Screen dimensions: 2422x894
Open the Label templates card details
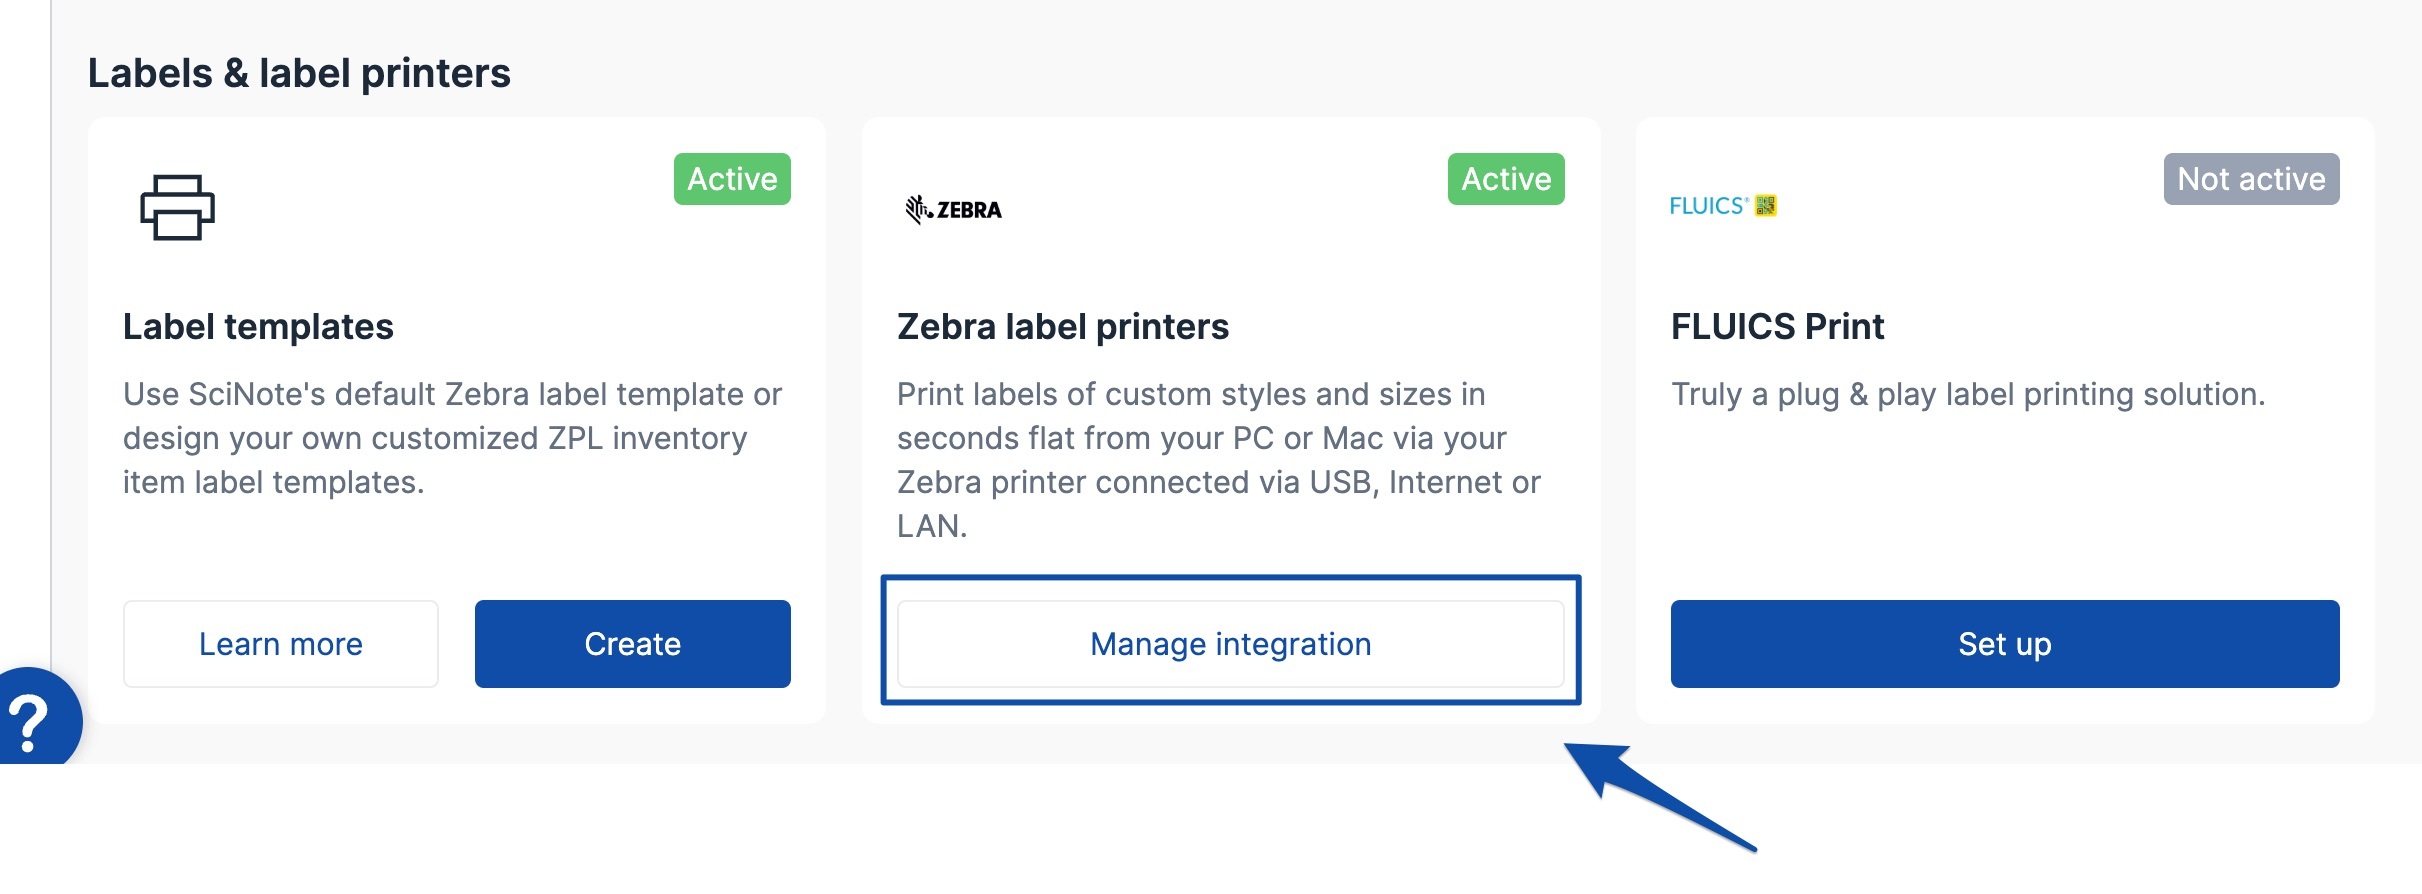[x=257, y=326]
